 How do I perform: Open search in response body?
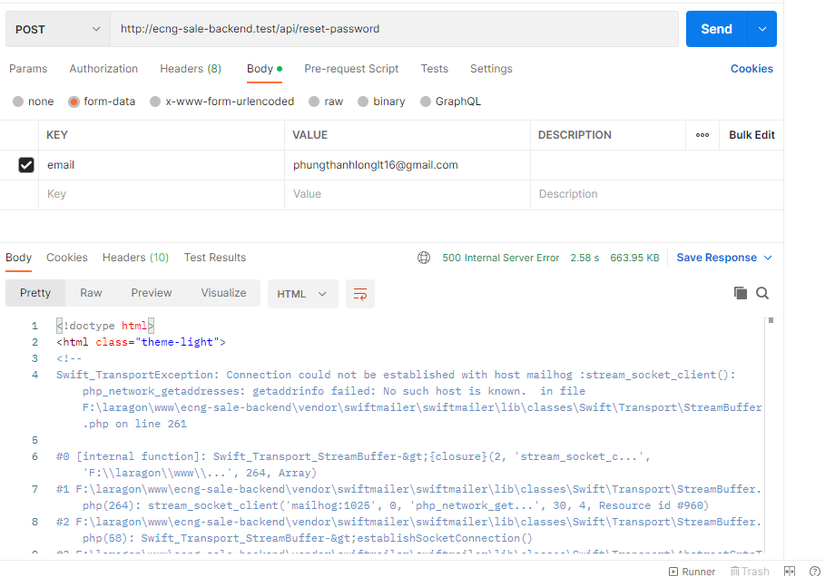[x=762, y=293]
